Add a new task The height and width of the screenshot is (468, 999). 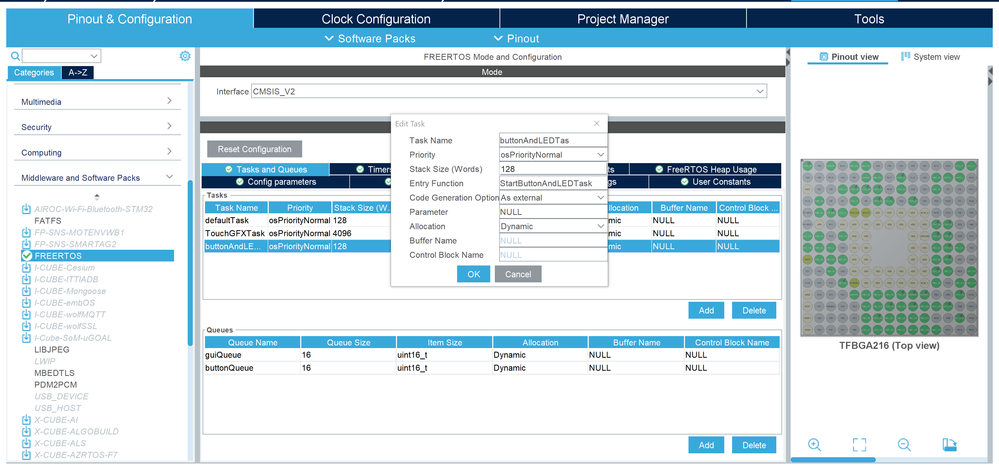click(x=706, y=310)
